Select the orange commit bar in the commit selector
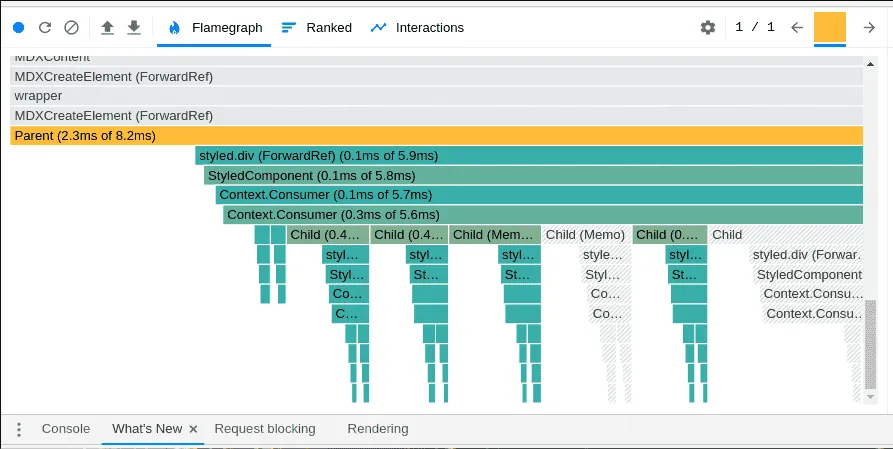The height and width of the screenshot is (449, 893). point(830,27)
